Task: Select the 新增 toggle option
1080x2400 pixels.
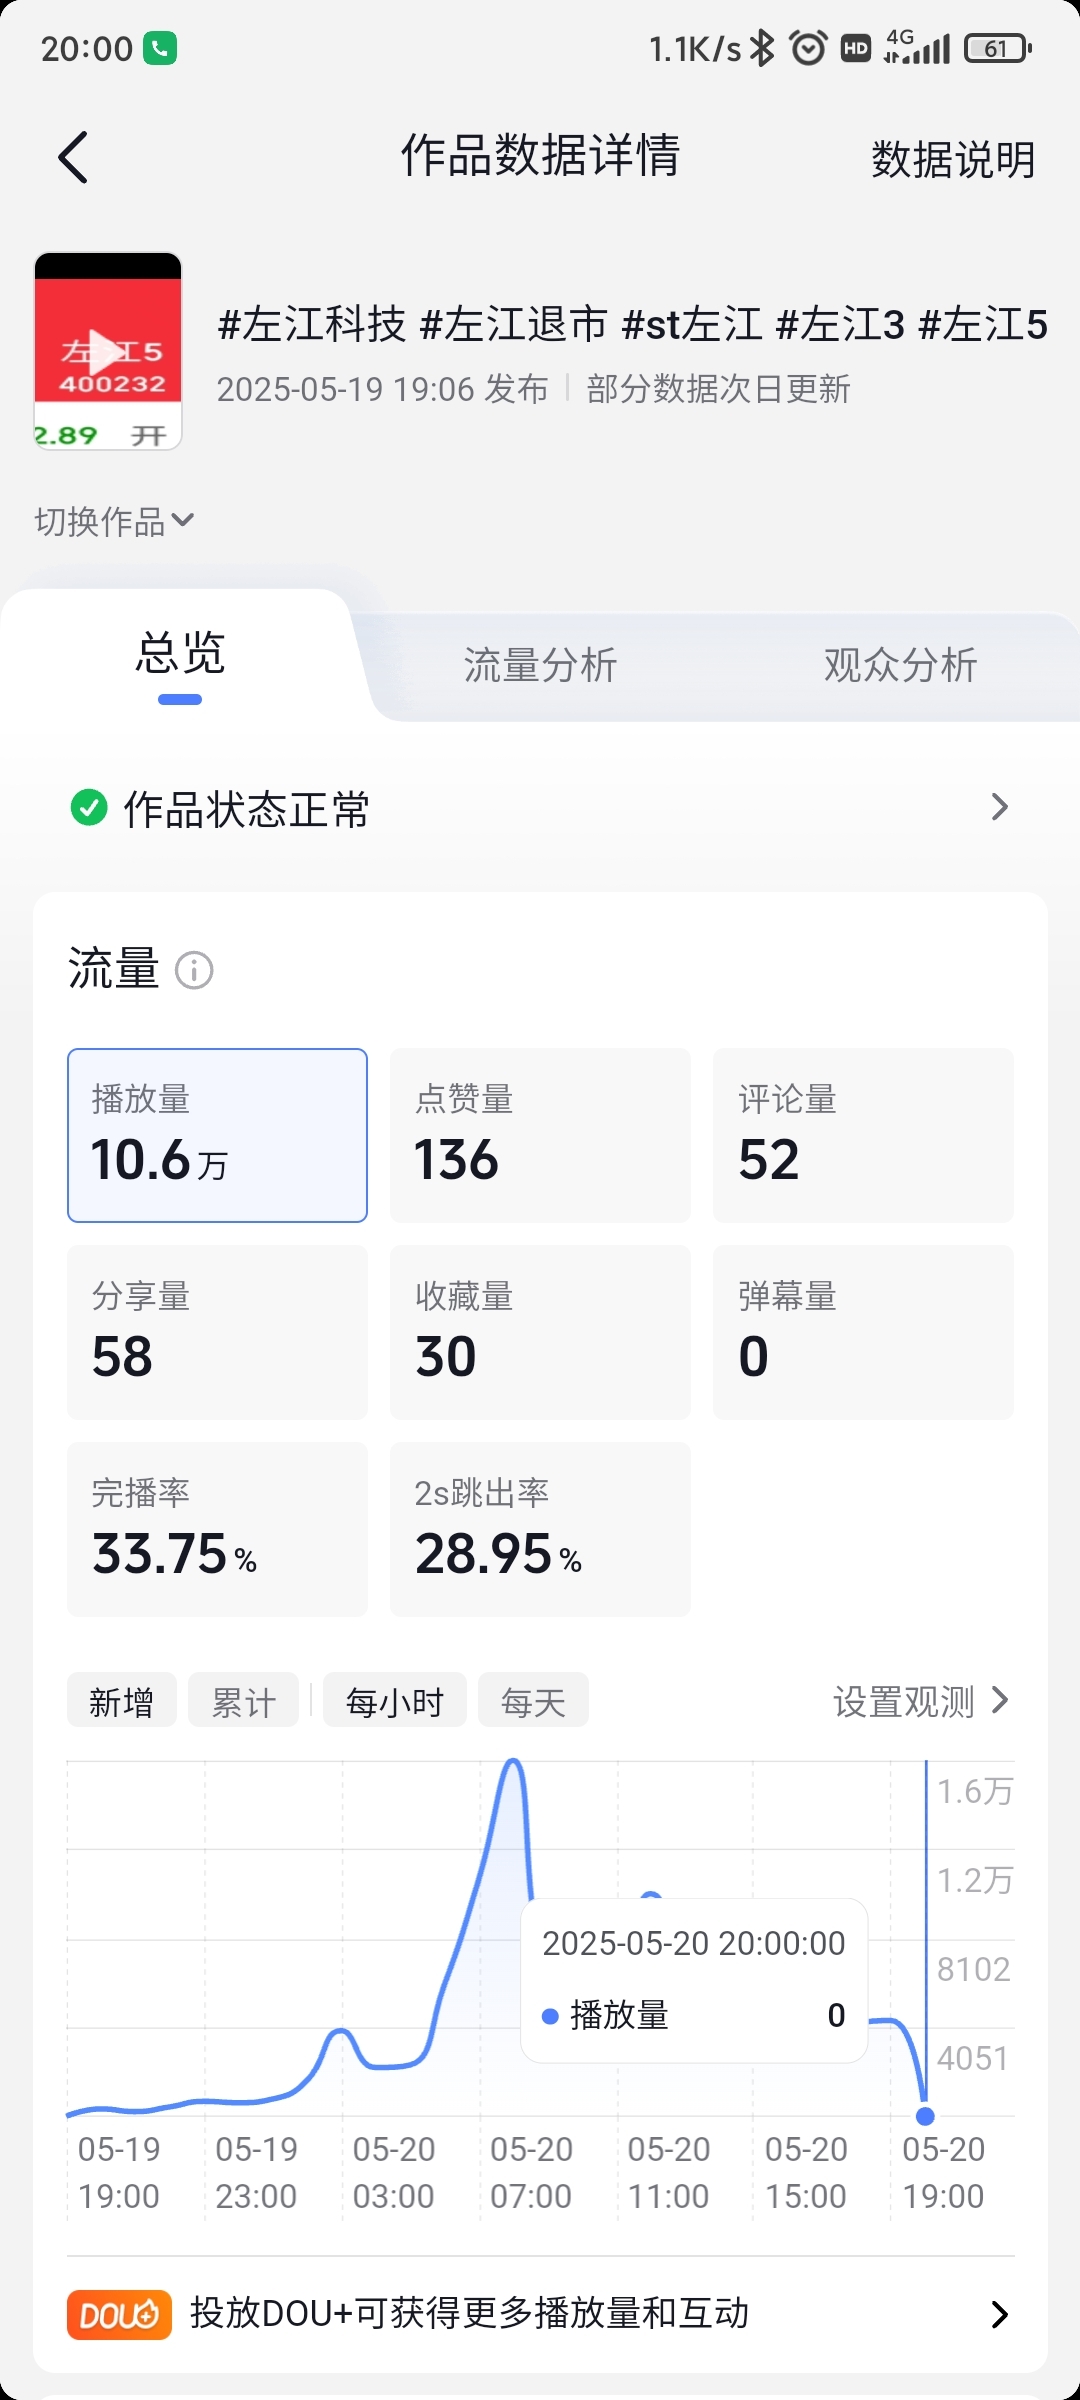Action: (122, 1700)
